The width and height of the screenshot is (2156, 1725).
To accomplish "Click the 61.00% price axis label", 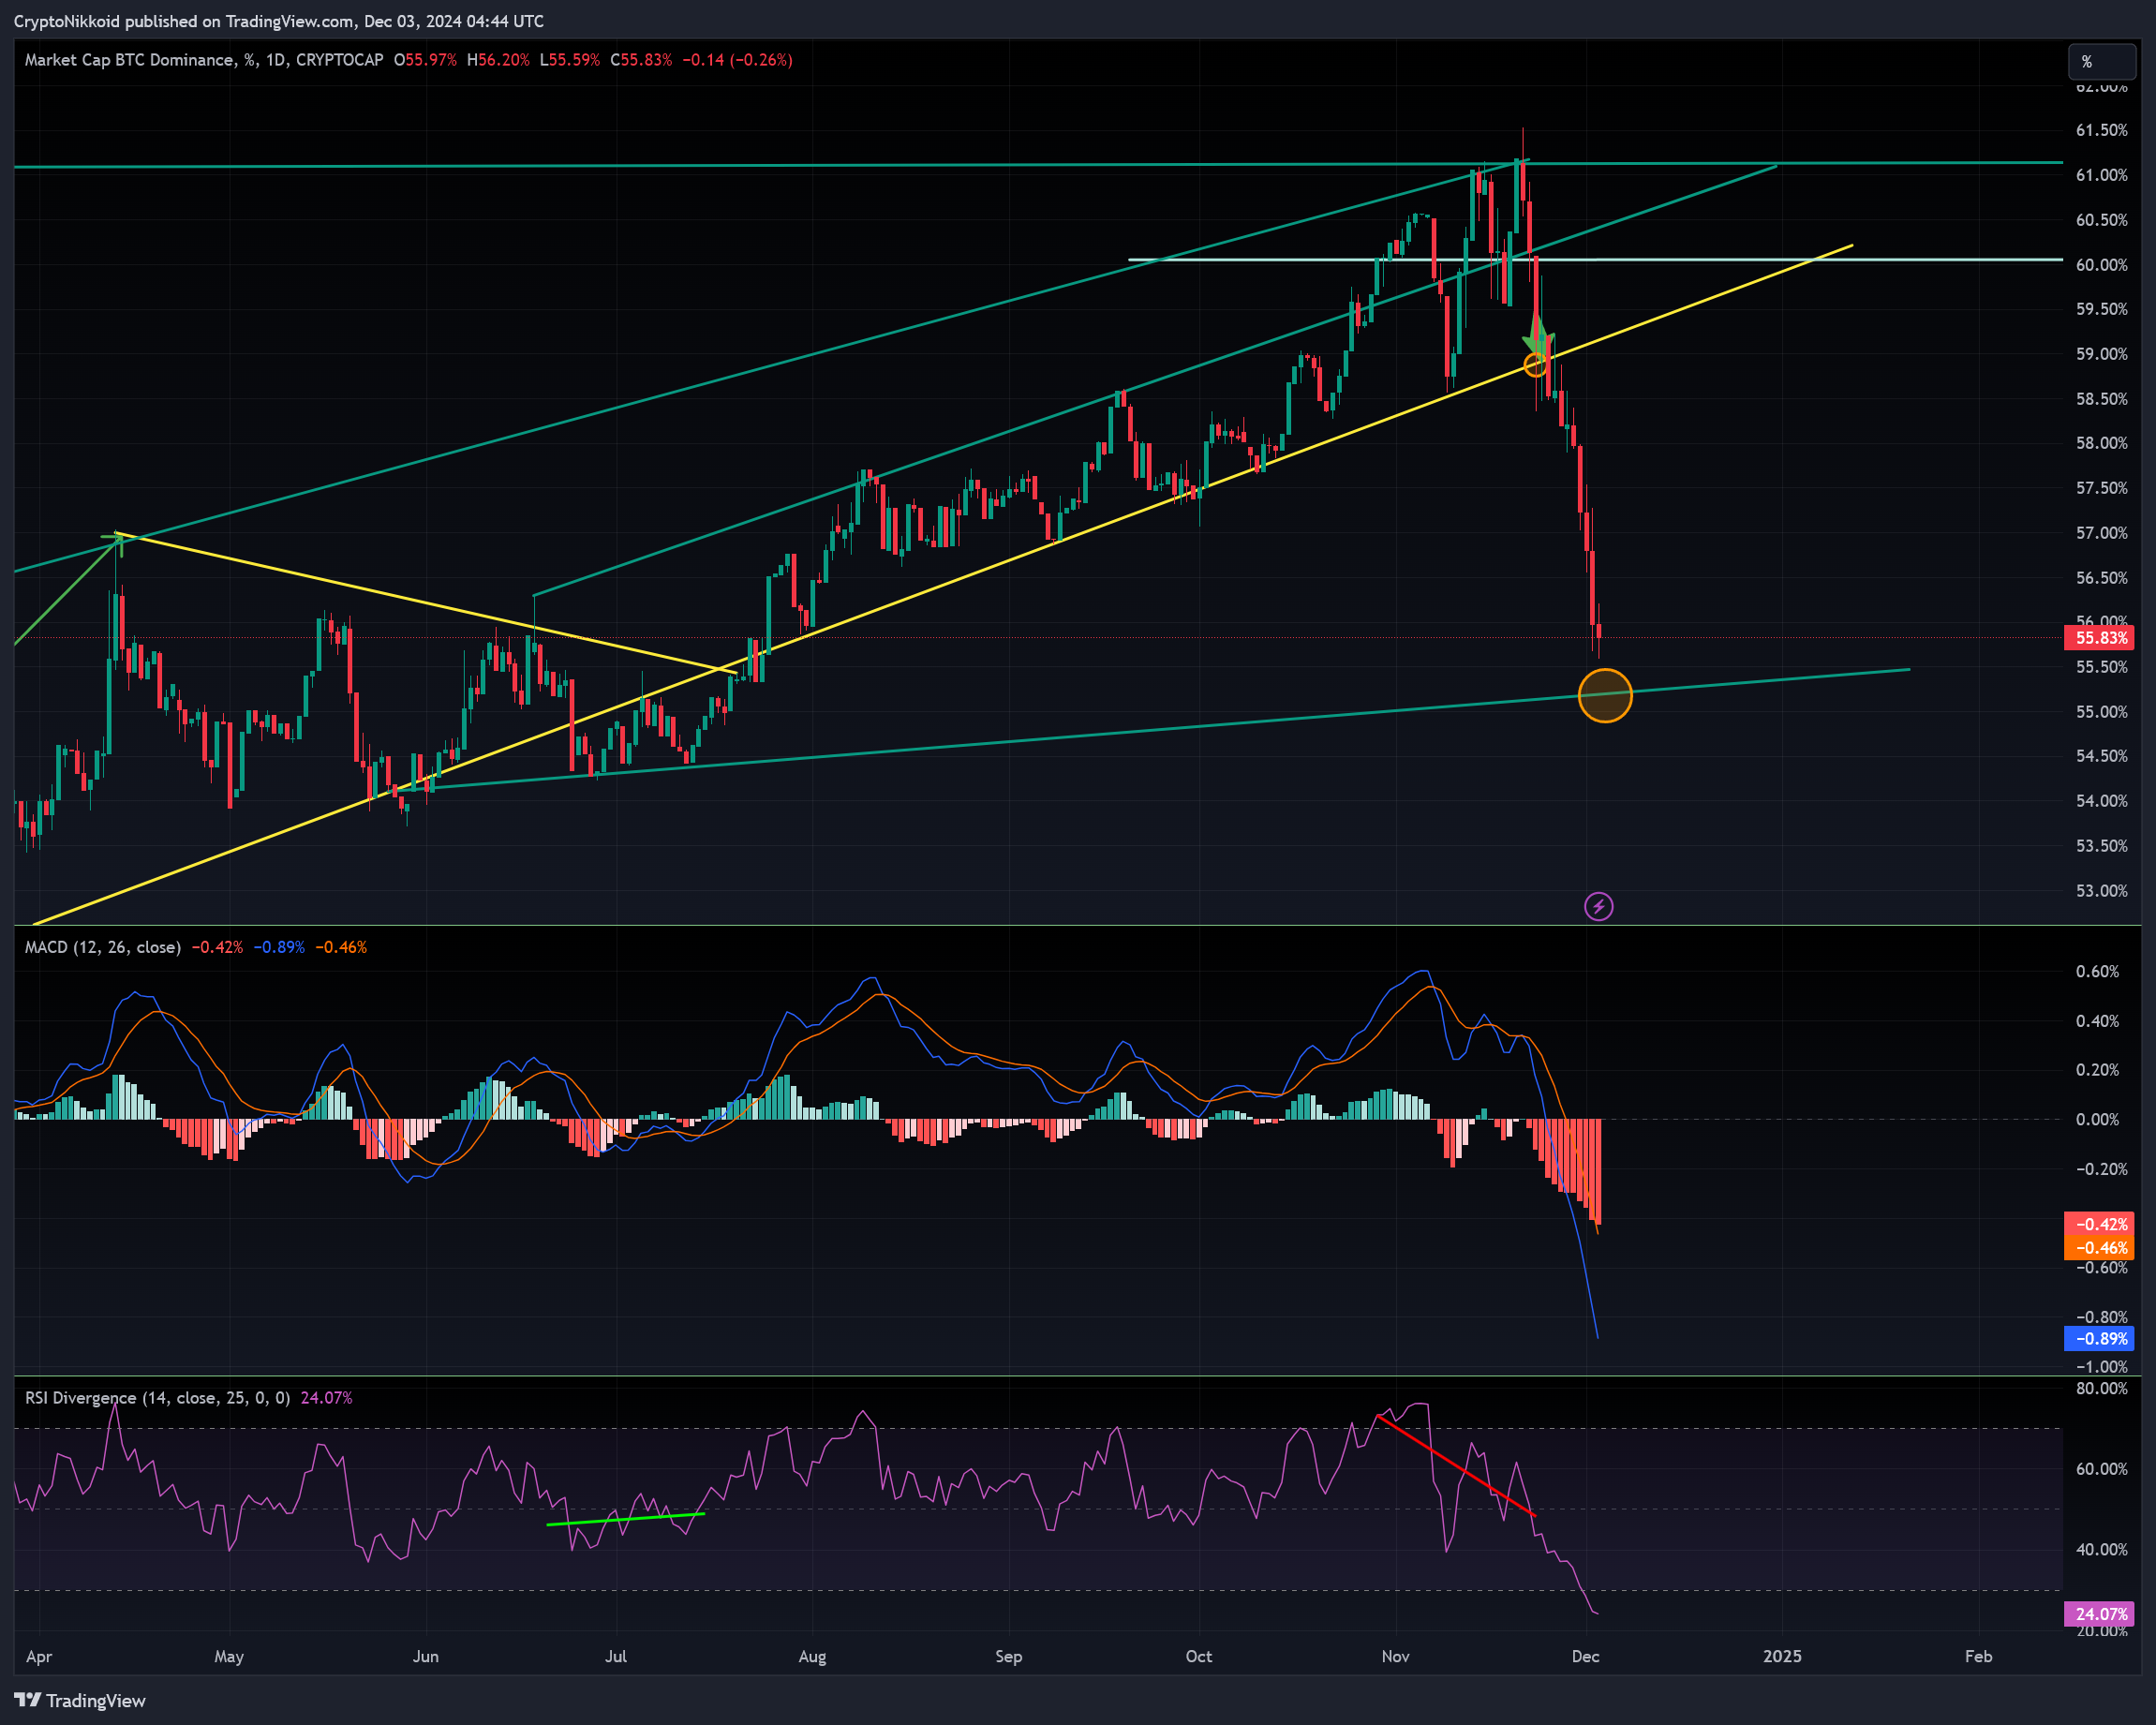I will click(x=2102, y=175).
